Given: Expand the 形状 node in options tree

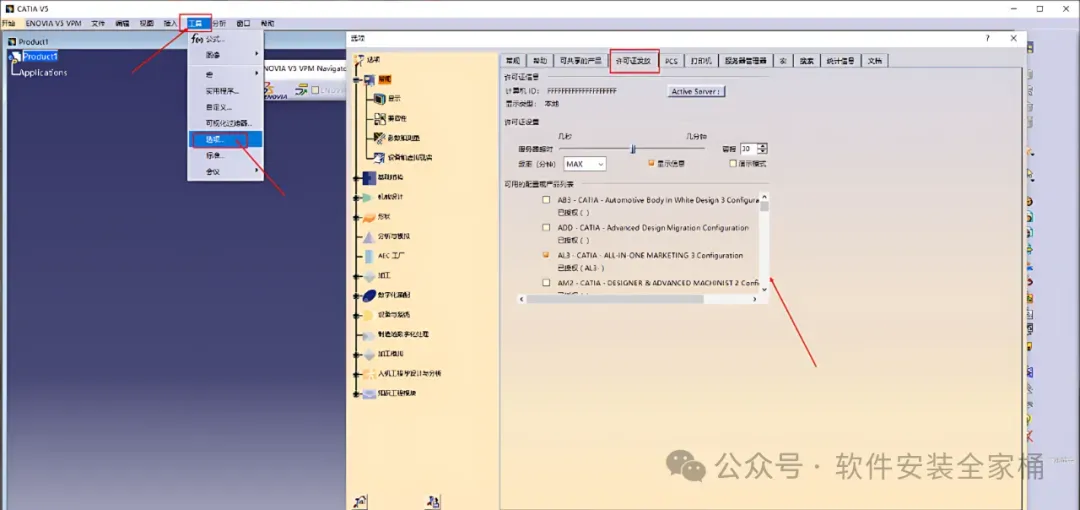Looking at the screenshot, I should point(356,217).
